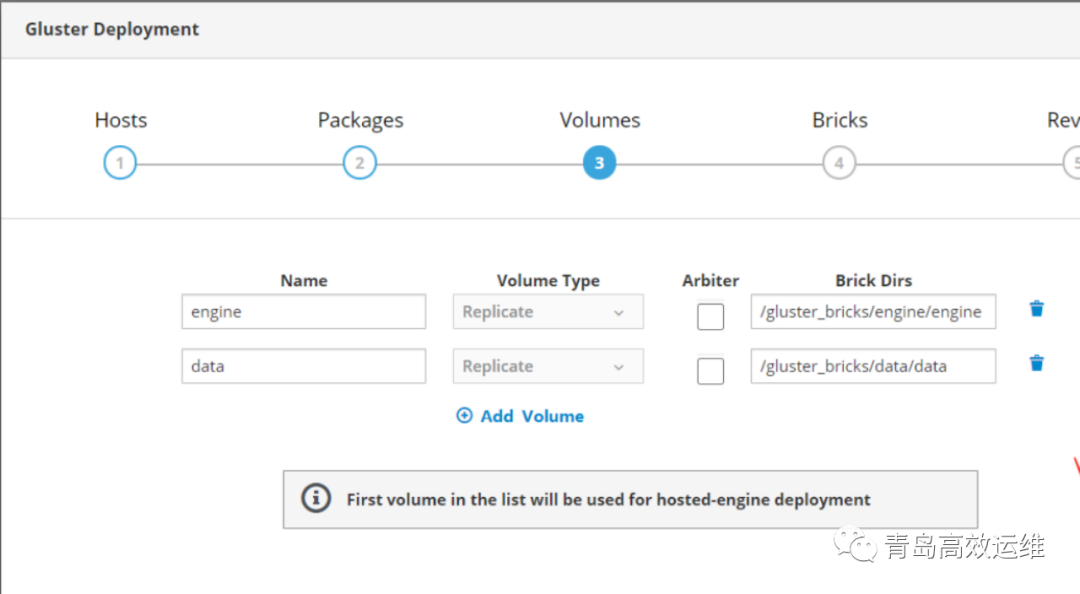
Task: Select the Bricks step label
Action: (840, 120)
